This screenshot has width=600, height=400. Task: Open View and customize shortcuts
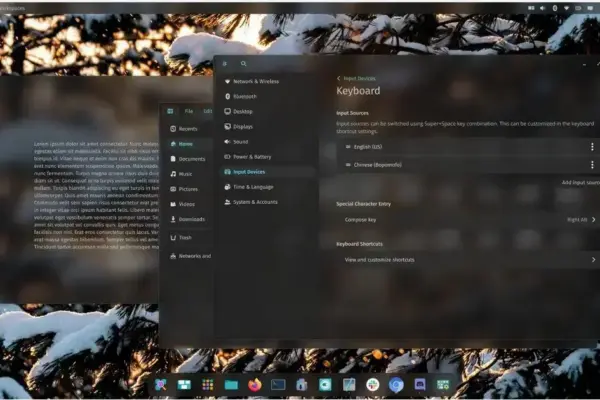coord(468,260)
